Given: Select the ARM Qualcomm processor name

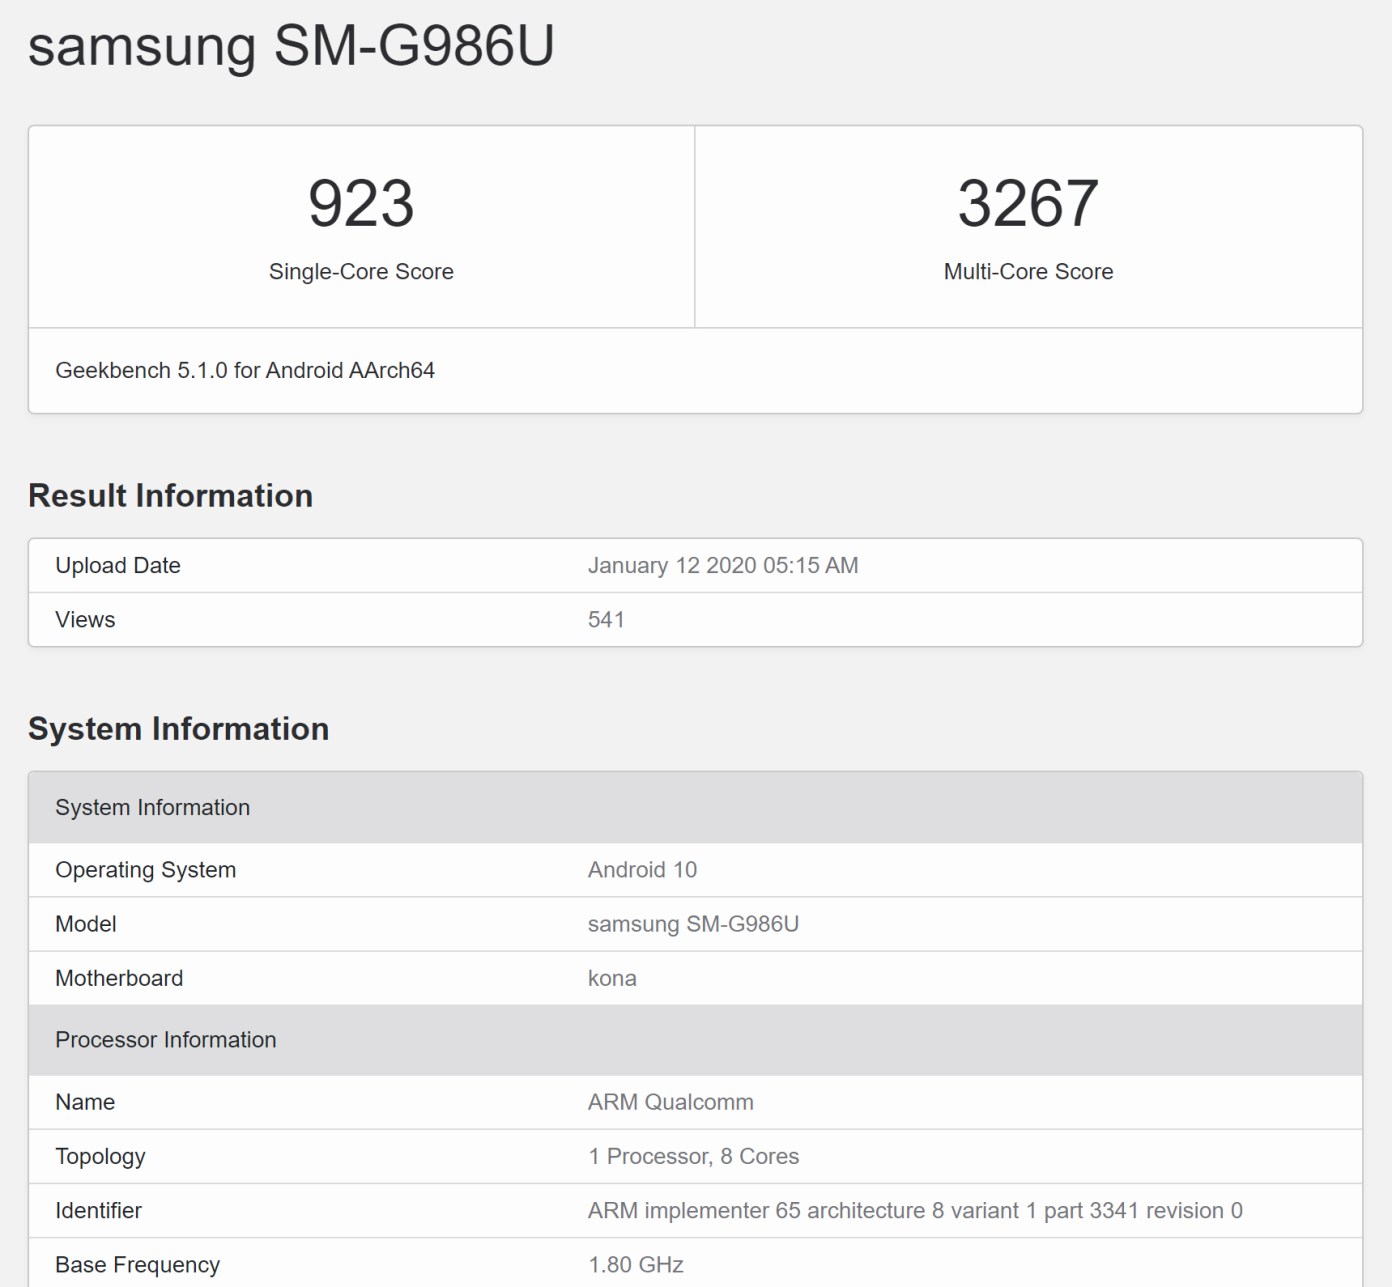Looking at the screenshot, I should point(670,1102).
